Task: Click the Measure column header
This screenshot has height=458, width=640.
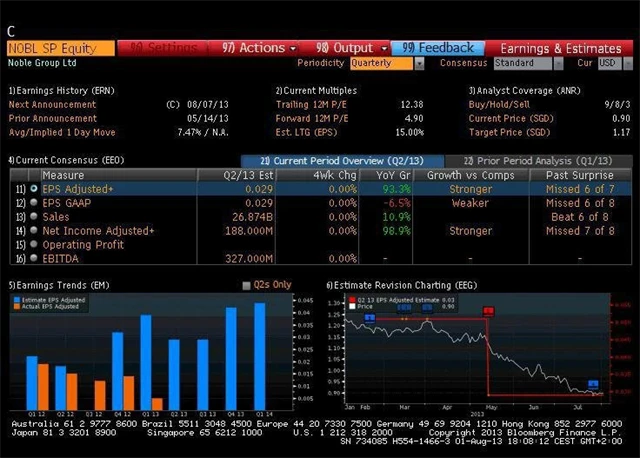Action: [x=118, y=175]
